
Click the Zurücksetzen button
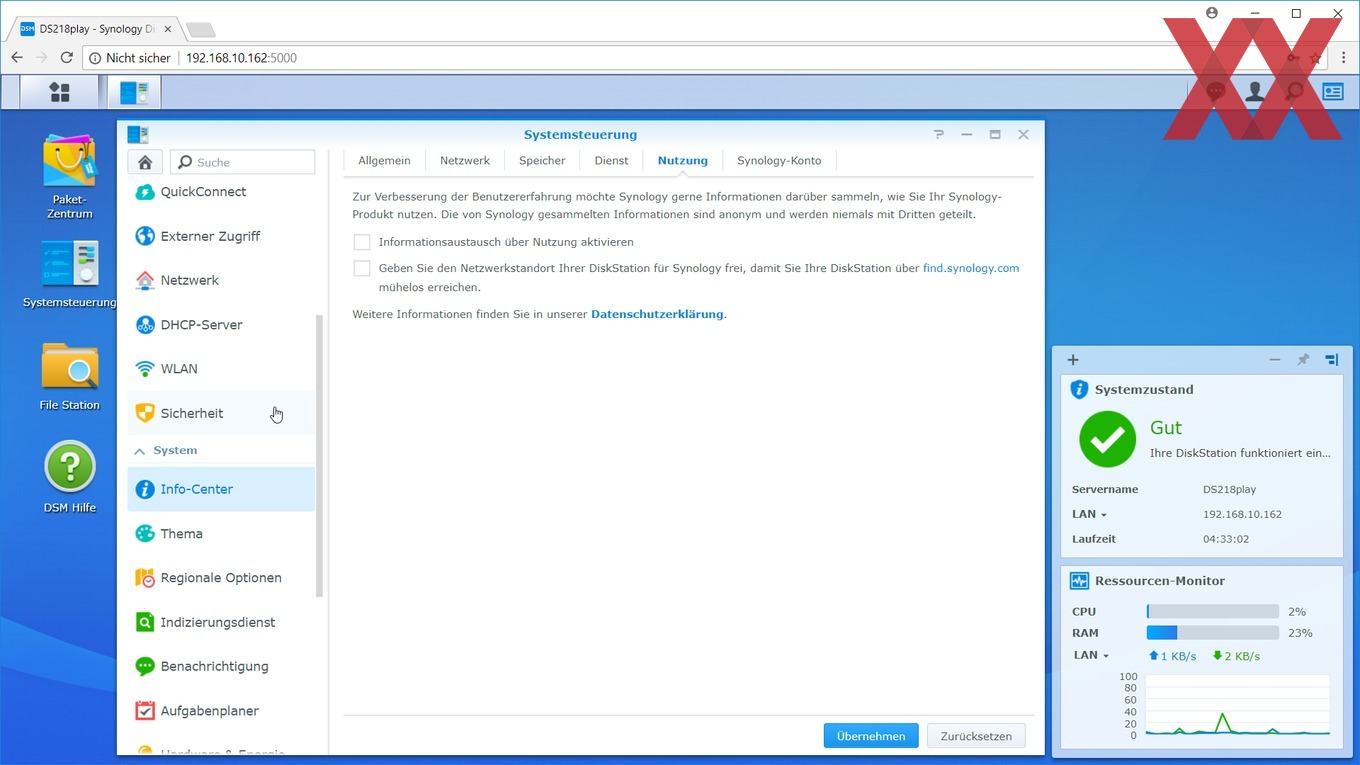(976, 736)
